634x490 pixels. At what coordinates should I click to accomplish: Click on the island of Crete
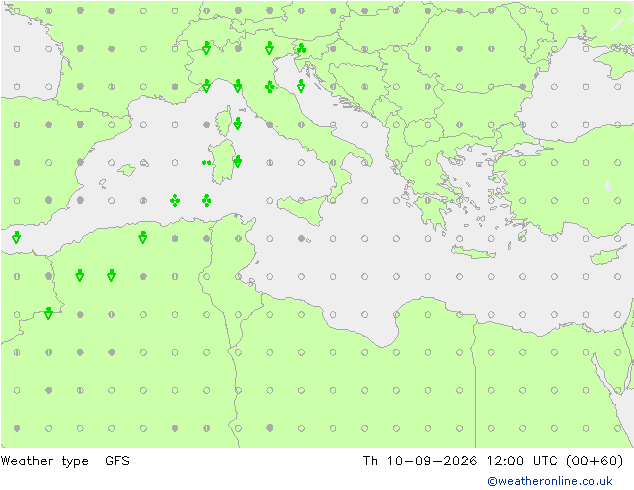click(x=473, y=252)
